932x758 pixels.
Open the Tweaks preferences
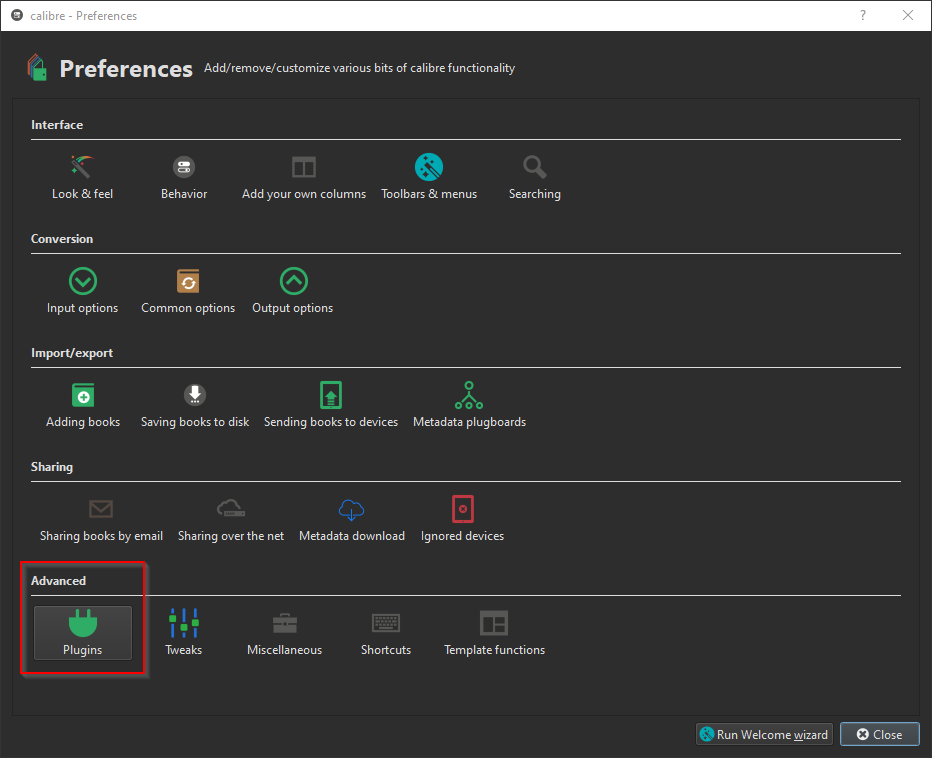coord(184,633)
